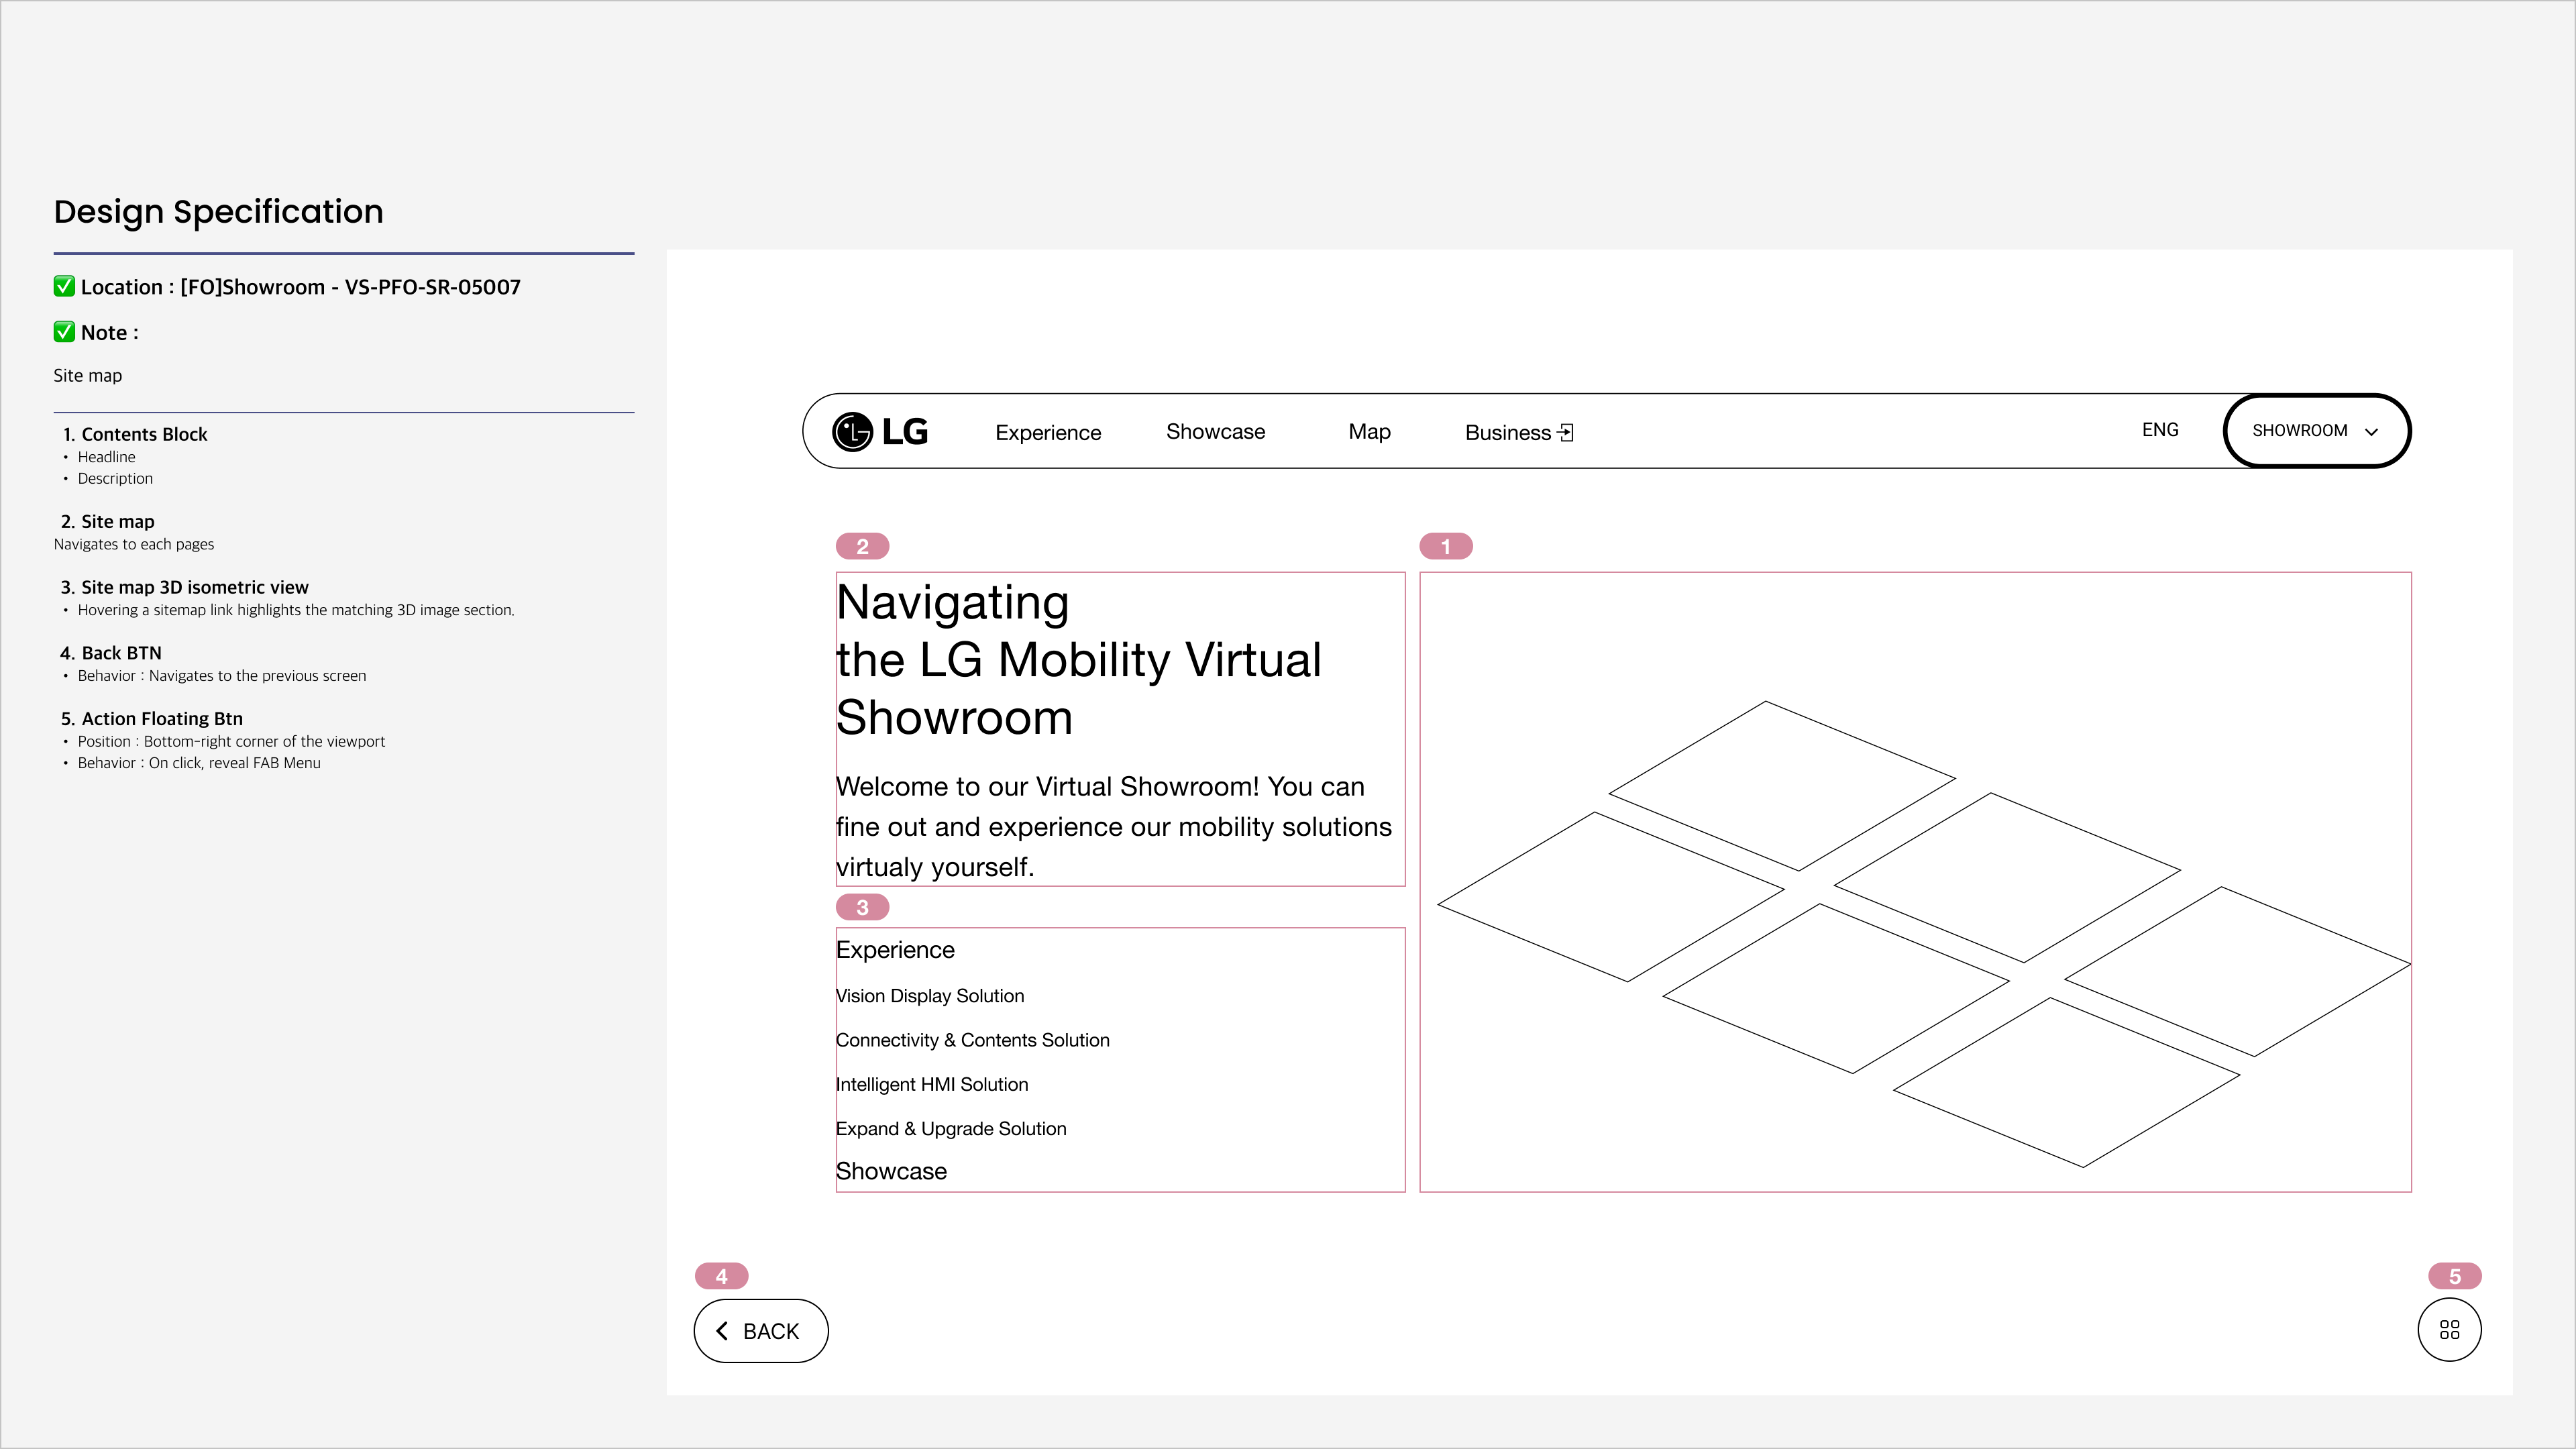This screenshot has width=2576, height=1449.
Task: Open the Vision Display Solution link
Action: coord(930,996)
